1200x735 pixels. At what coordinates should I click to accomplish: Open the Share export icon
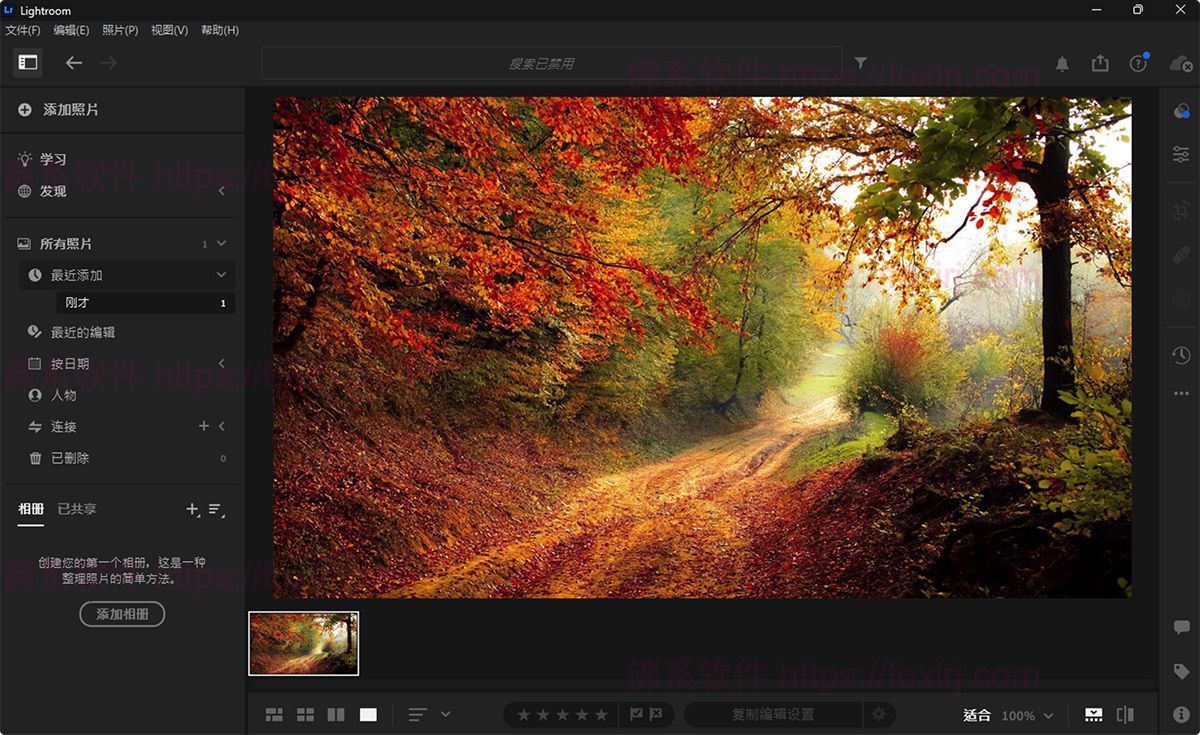point(1100,63)
